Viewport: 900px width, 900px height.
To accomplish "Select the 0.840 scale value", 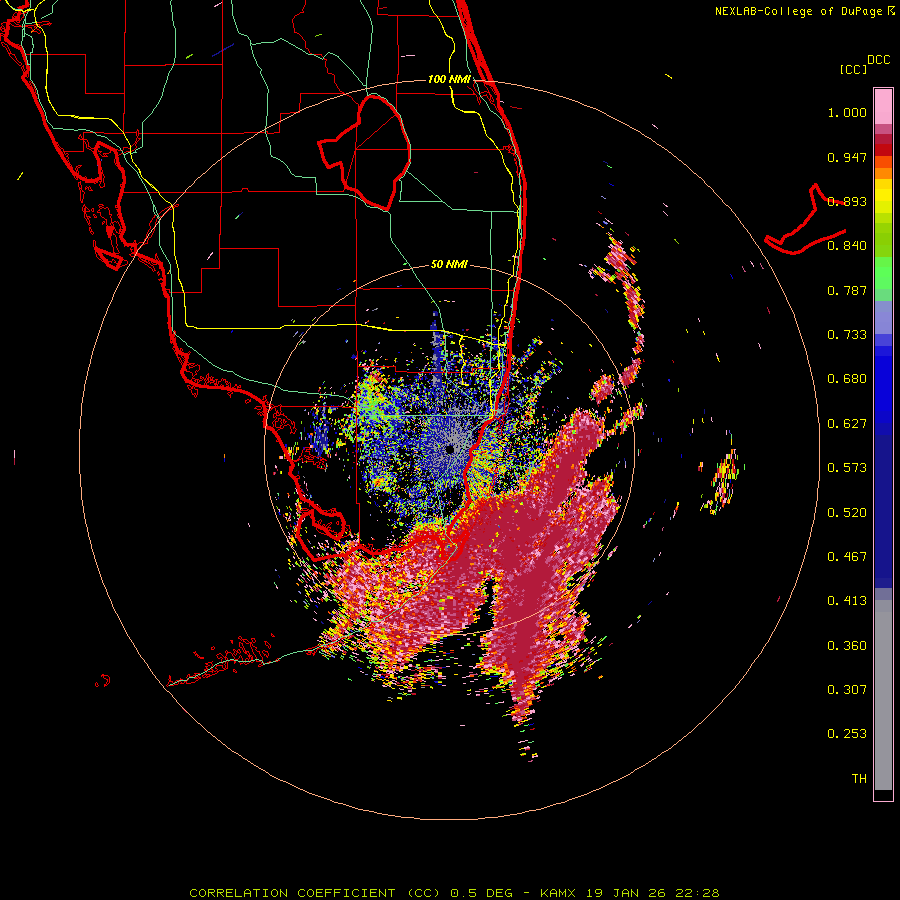I will pos(847,246).
